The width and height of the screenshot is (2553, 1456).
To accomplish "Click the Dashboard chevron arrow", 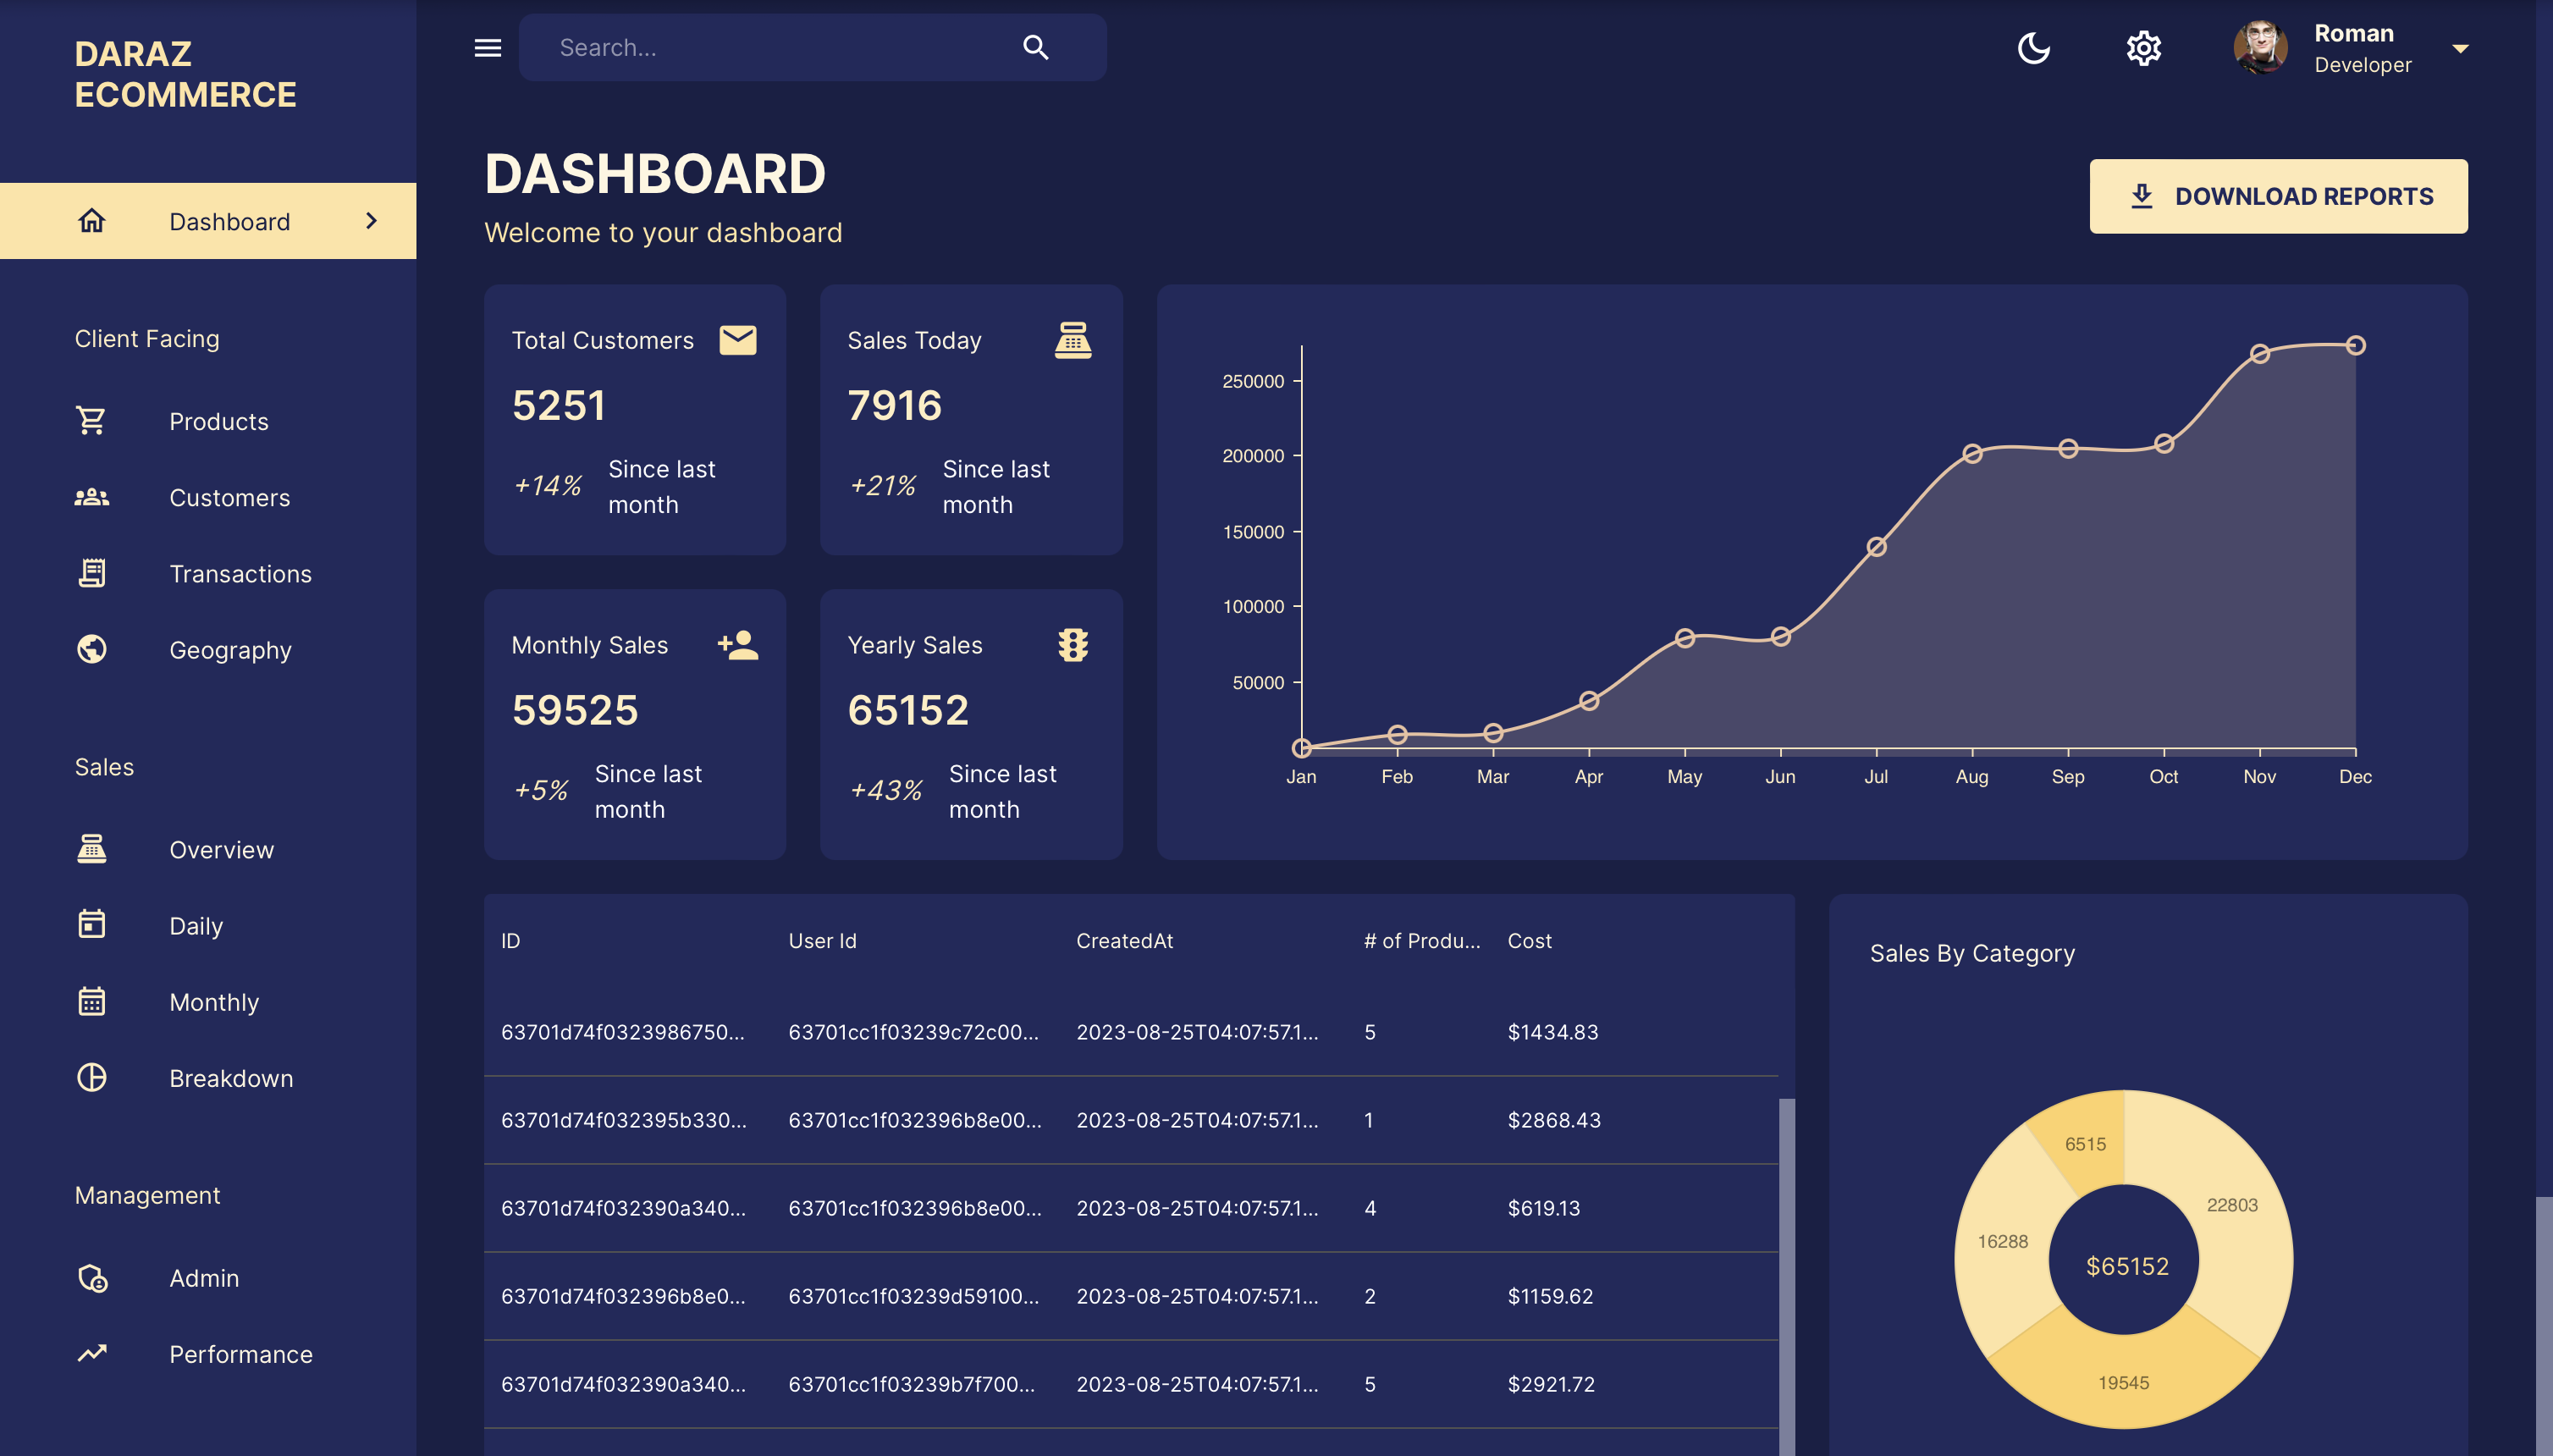I will [x=372, y=220].
